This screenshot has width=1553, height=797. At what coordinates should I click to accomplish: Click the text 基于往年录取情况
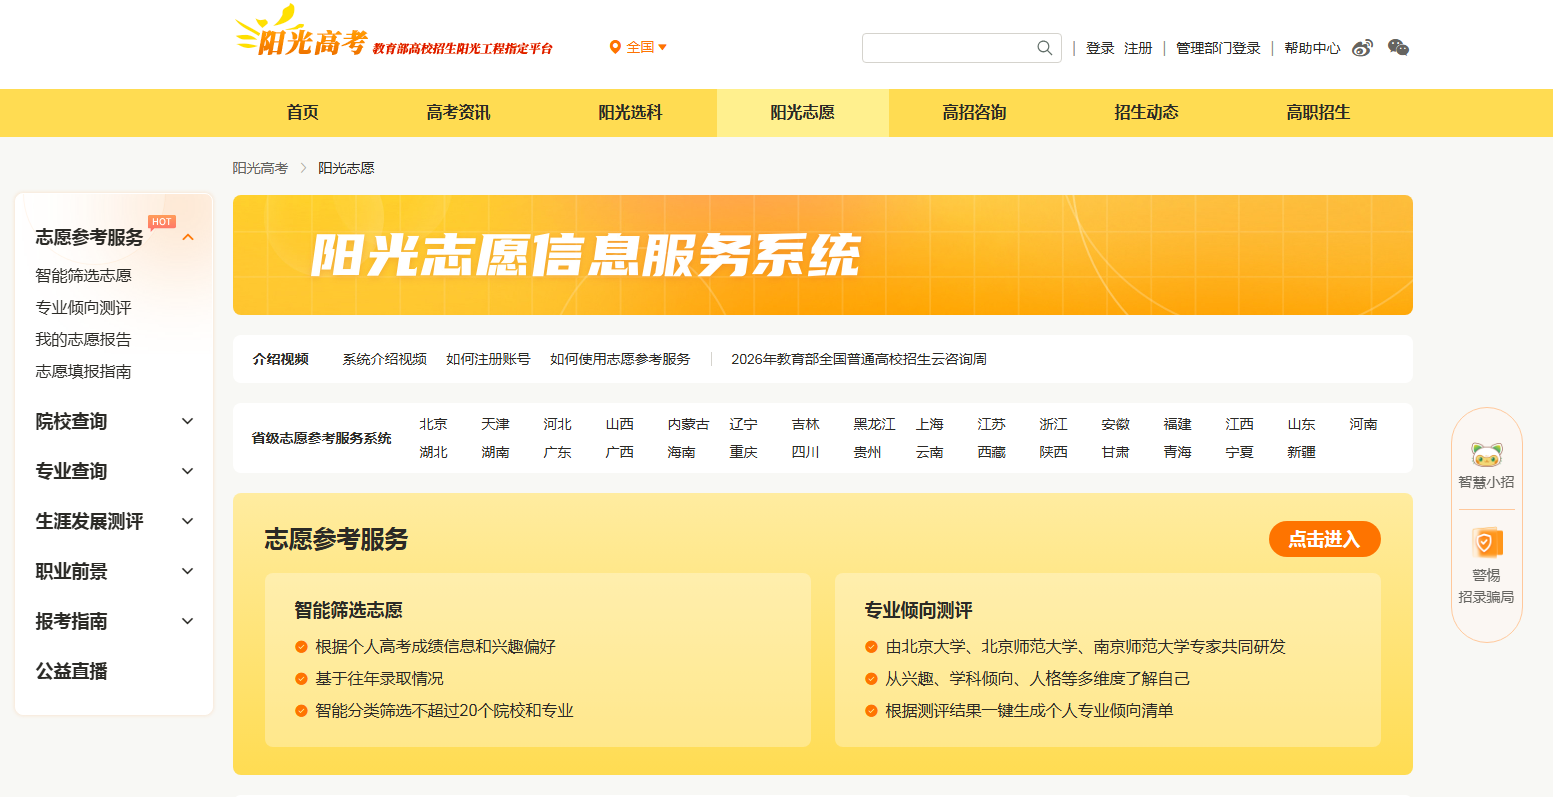[x=380, y=679]
